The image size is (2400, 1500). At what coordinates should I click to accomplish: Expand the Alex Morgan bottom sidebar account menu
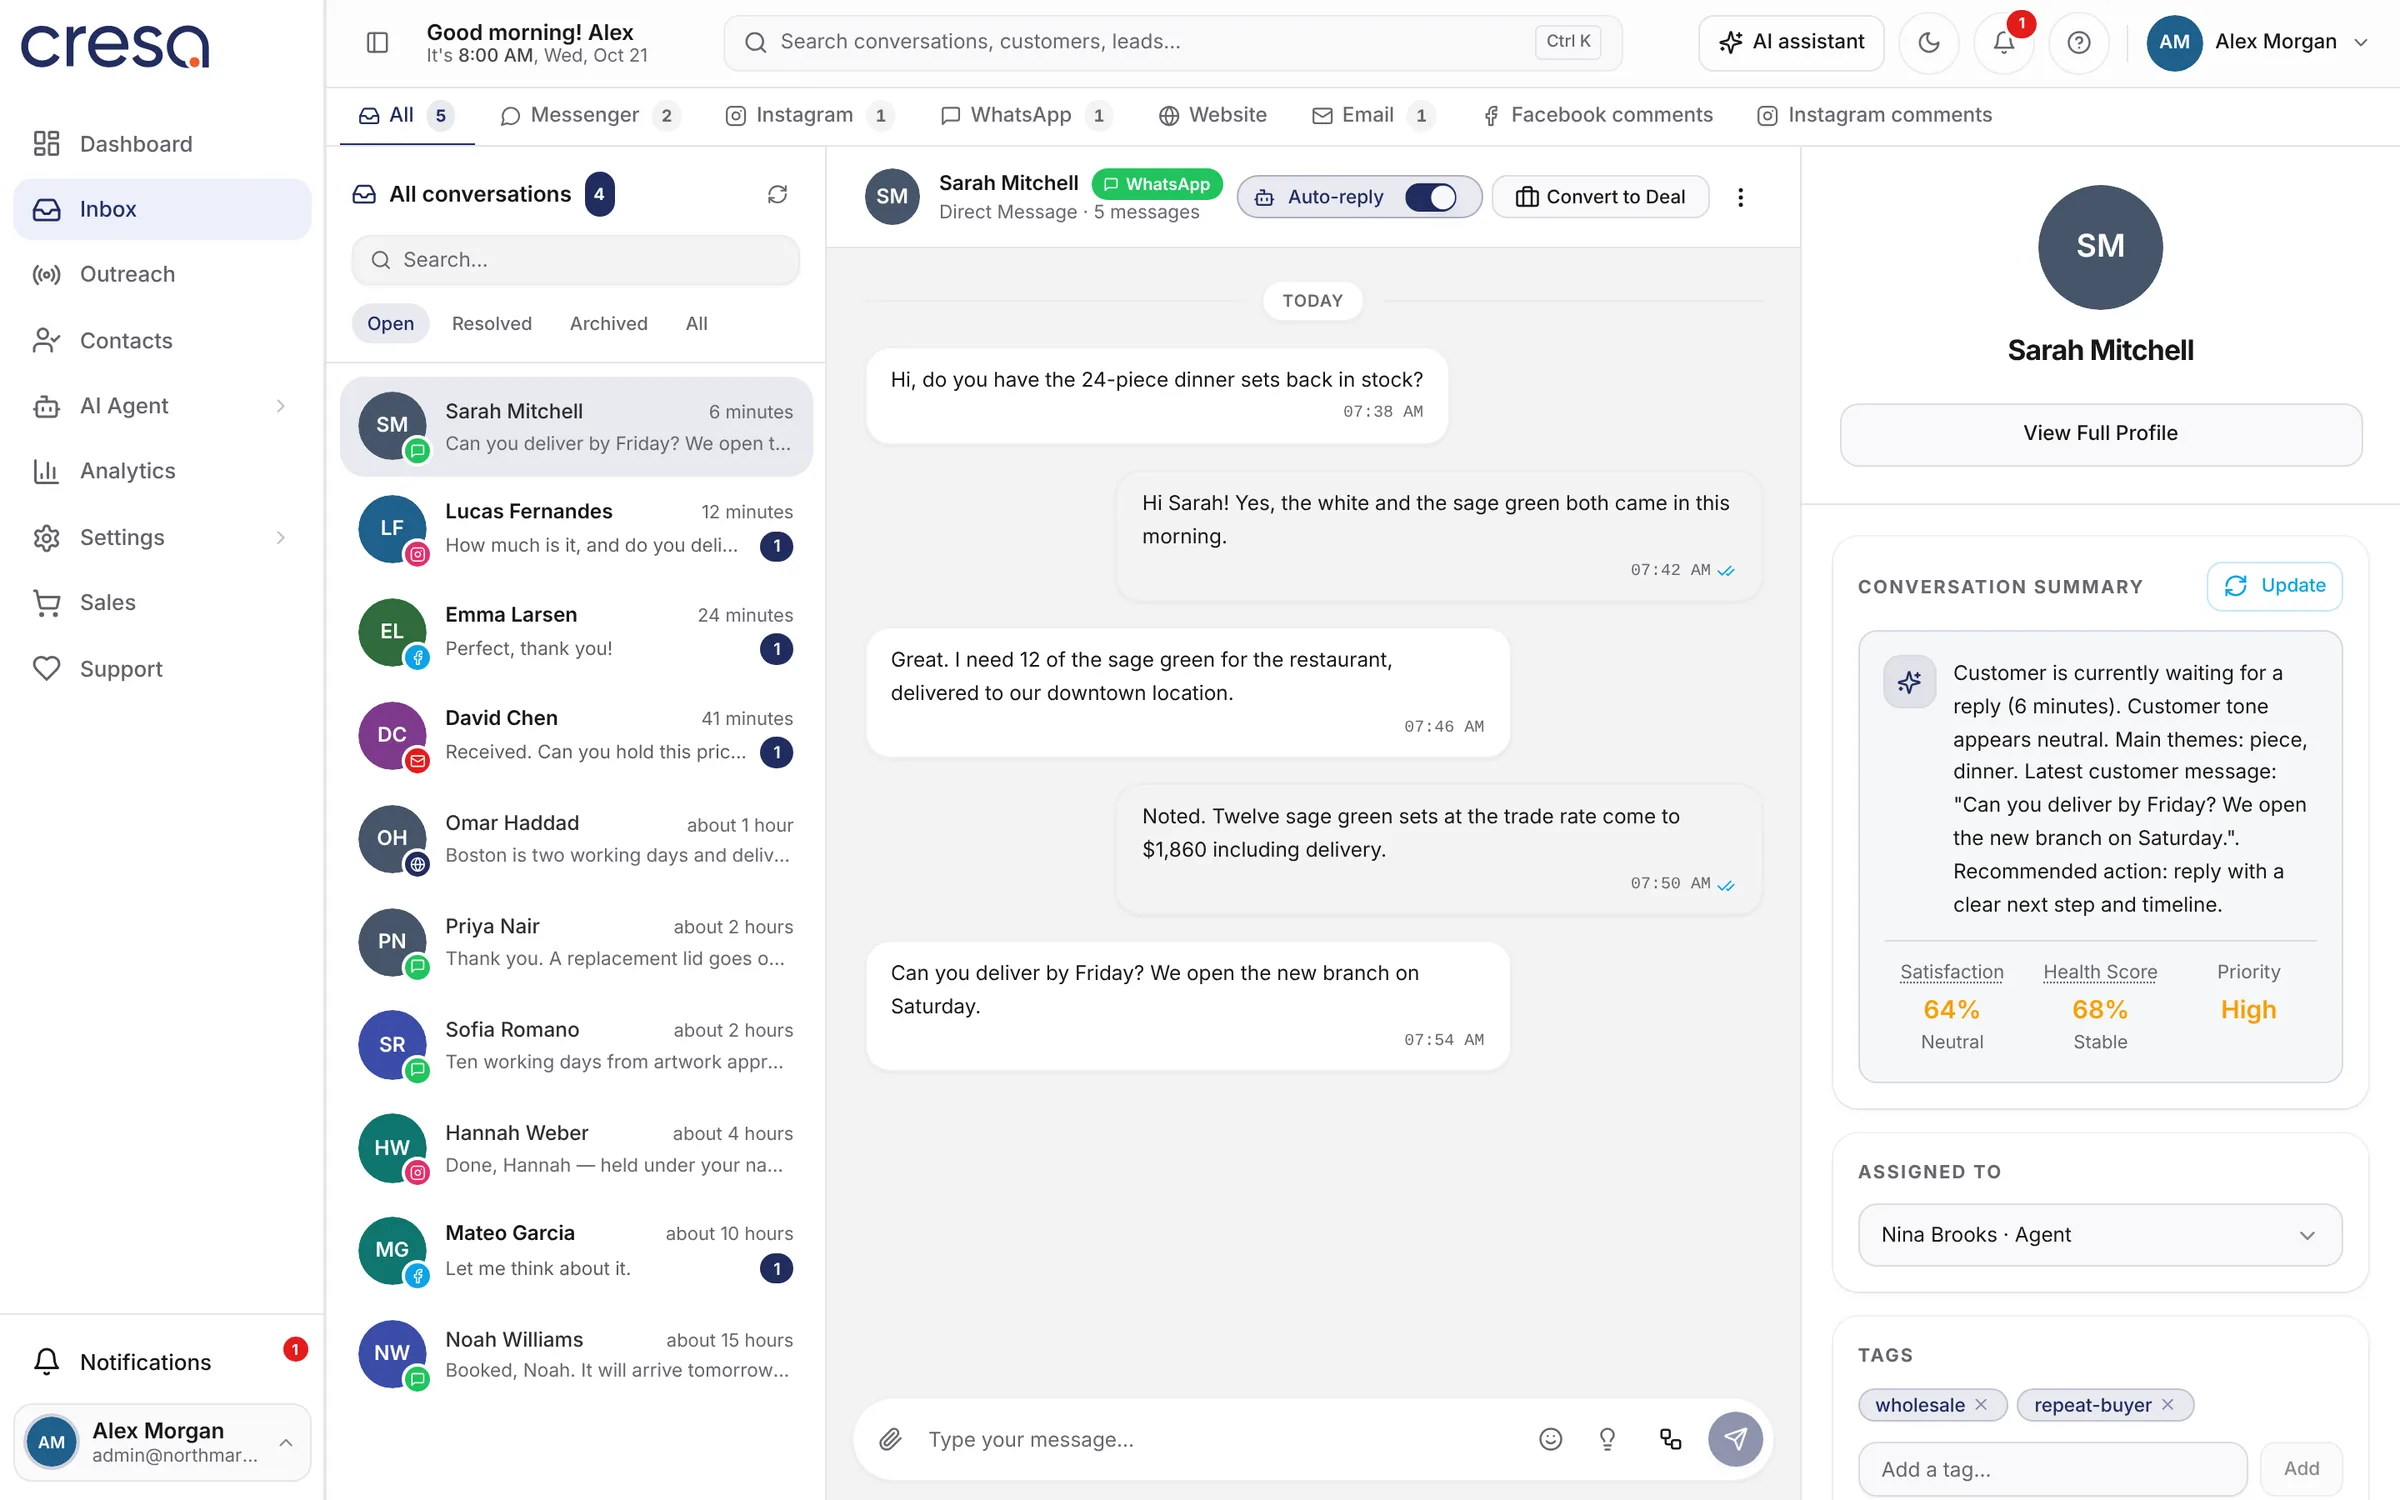coord(162,1442)
